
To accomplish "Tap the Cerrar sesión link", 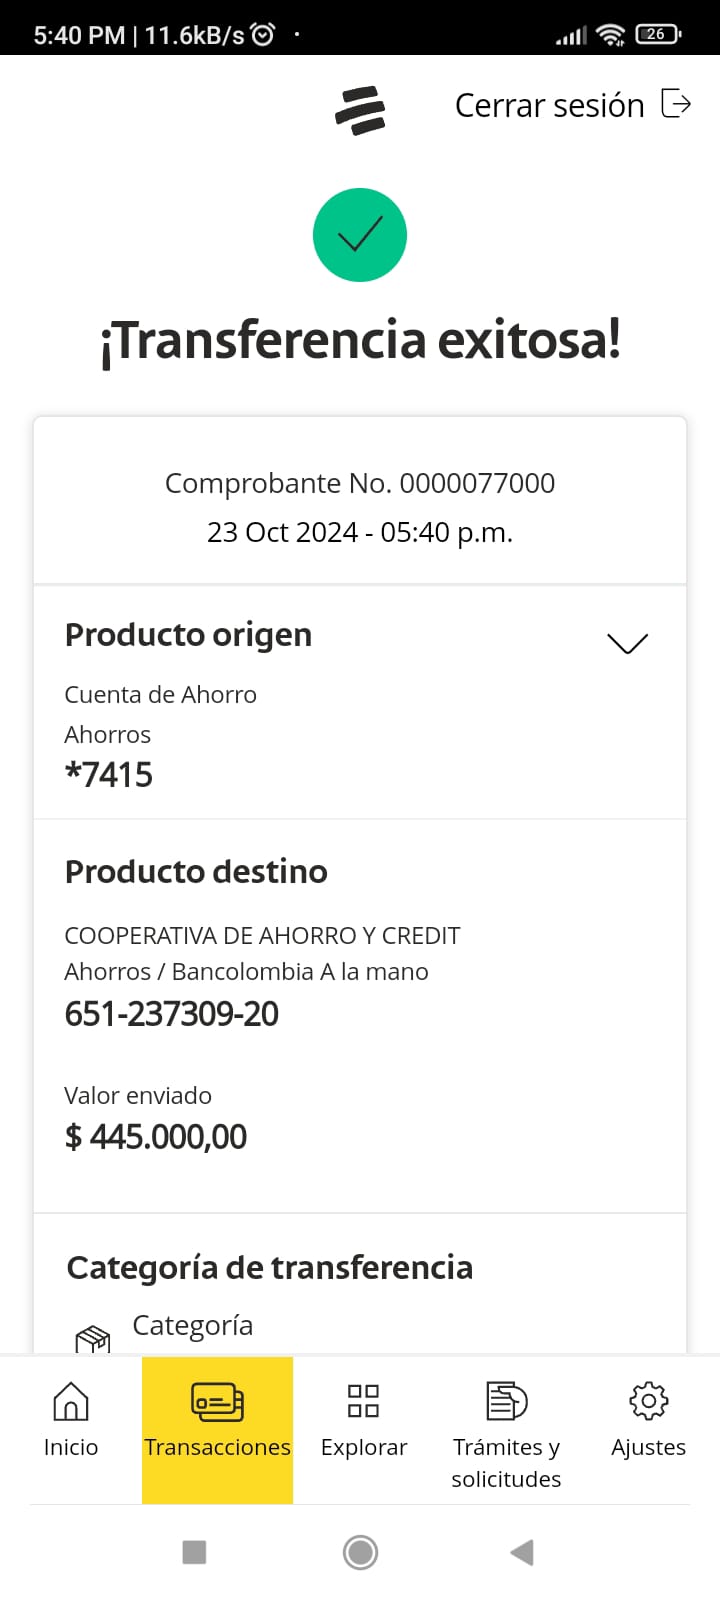I will point(549,105).
